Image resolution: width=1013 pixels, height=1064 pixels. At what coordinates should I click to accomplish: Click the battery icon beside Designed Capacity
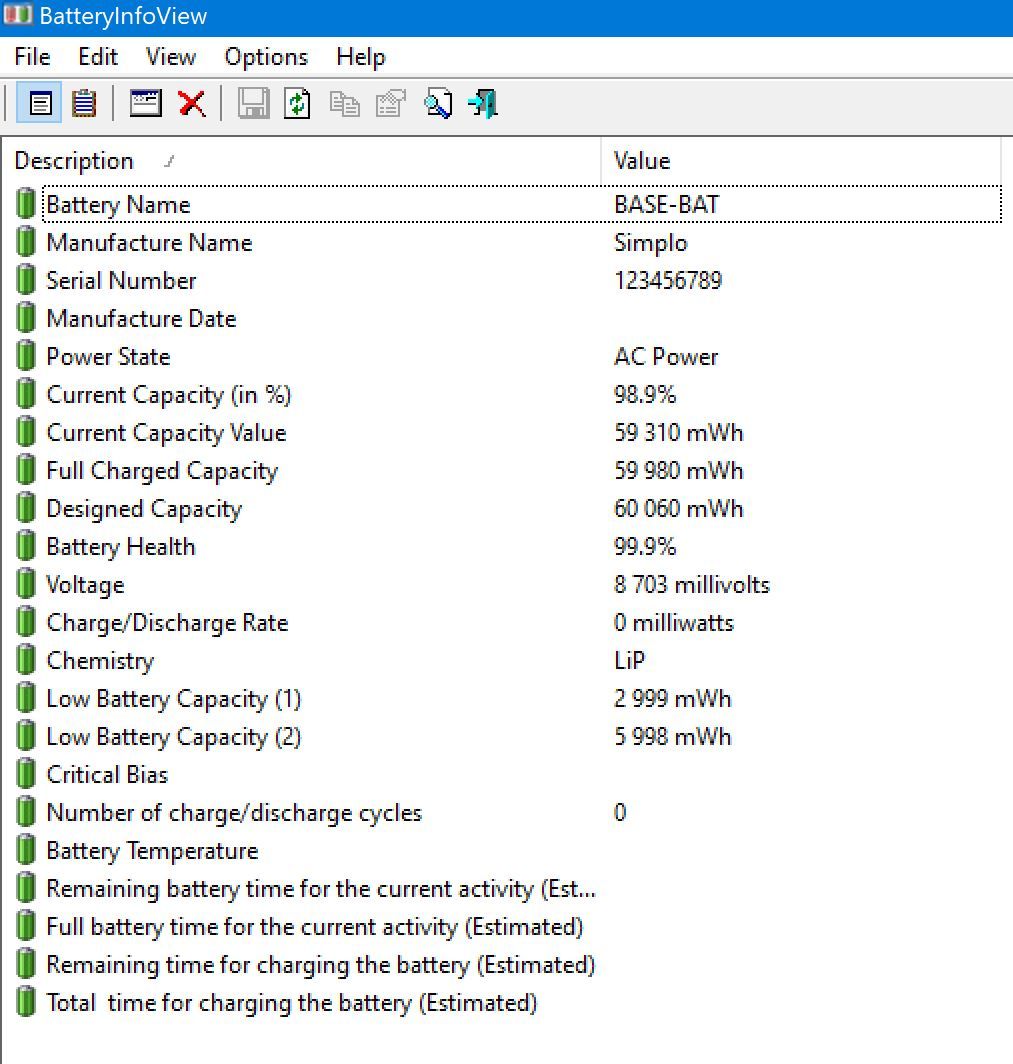pos(26,508)
